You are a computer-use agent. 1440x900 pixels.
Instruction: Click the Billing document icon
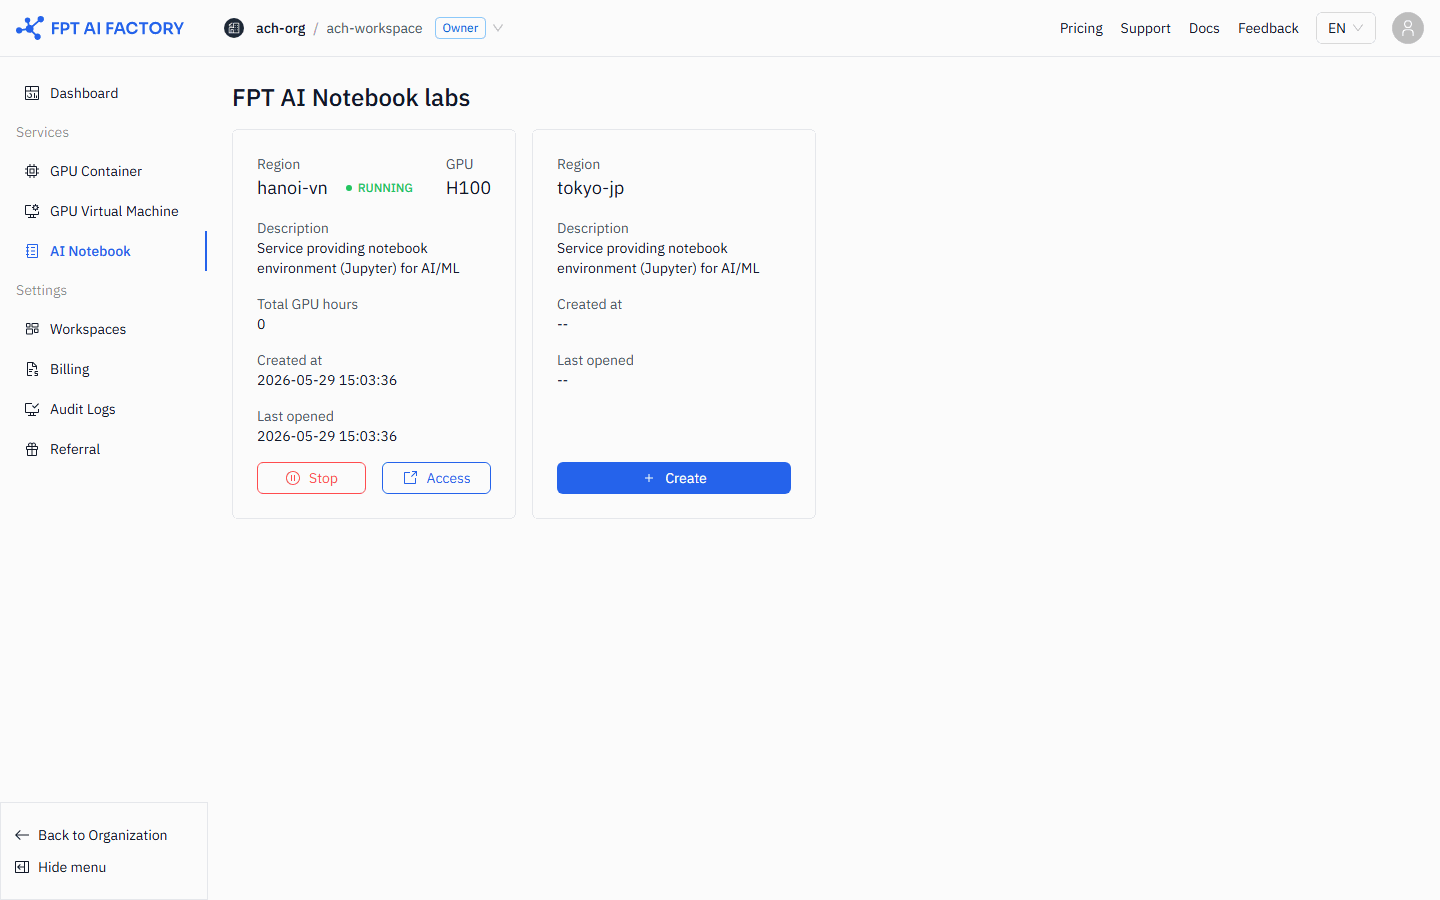(32, 369)
